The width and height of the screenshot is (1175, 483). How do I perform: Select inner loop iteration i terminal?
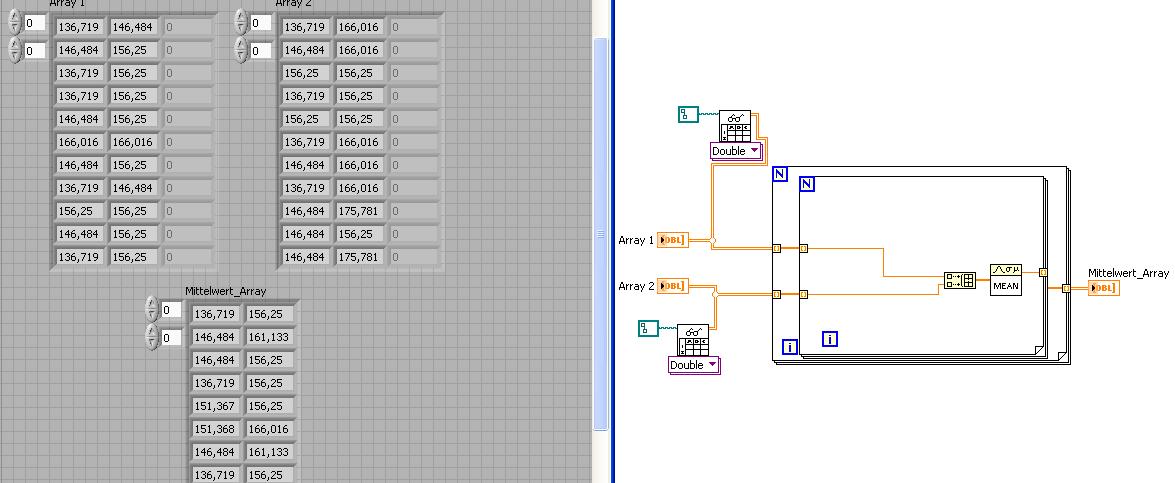pos(830,339)
